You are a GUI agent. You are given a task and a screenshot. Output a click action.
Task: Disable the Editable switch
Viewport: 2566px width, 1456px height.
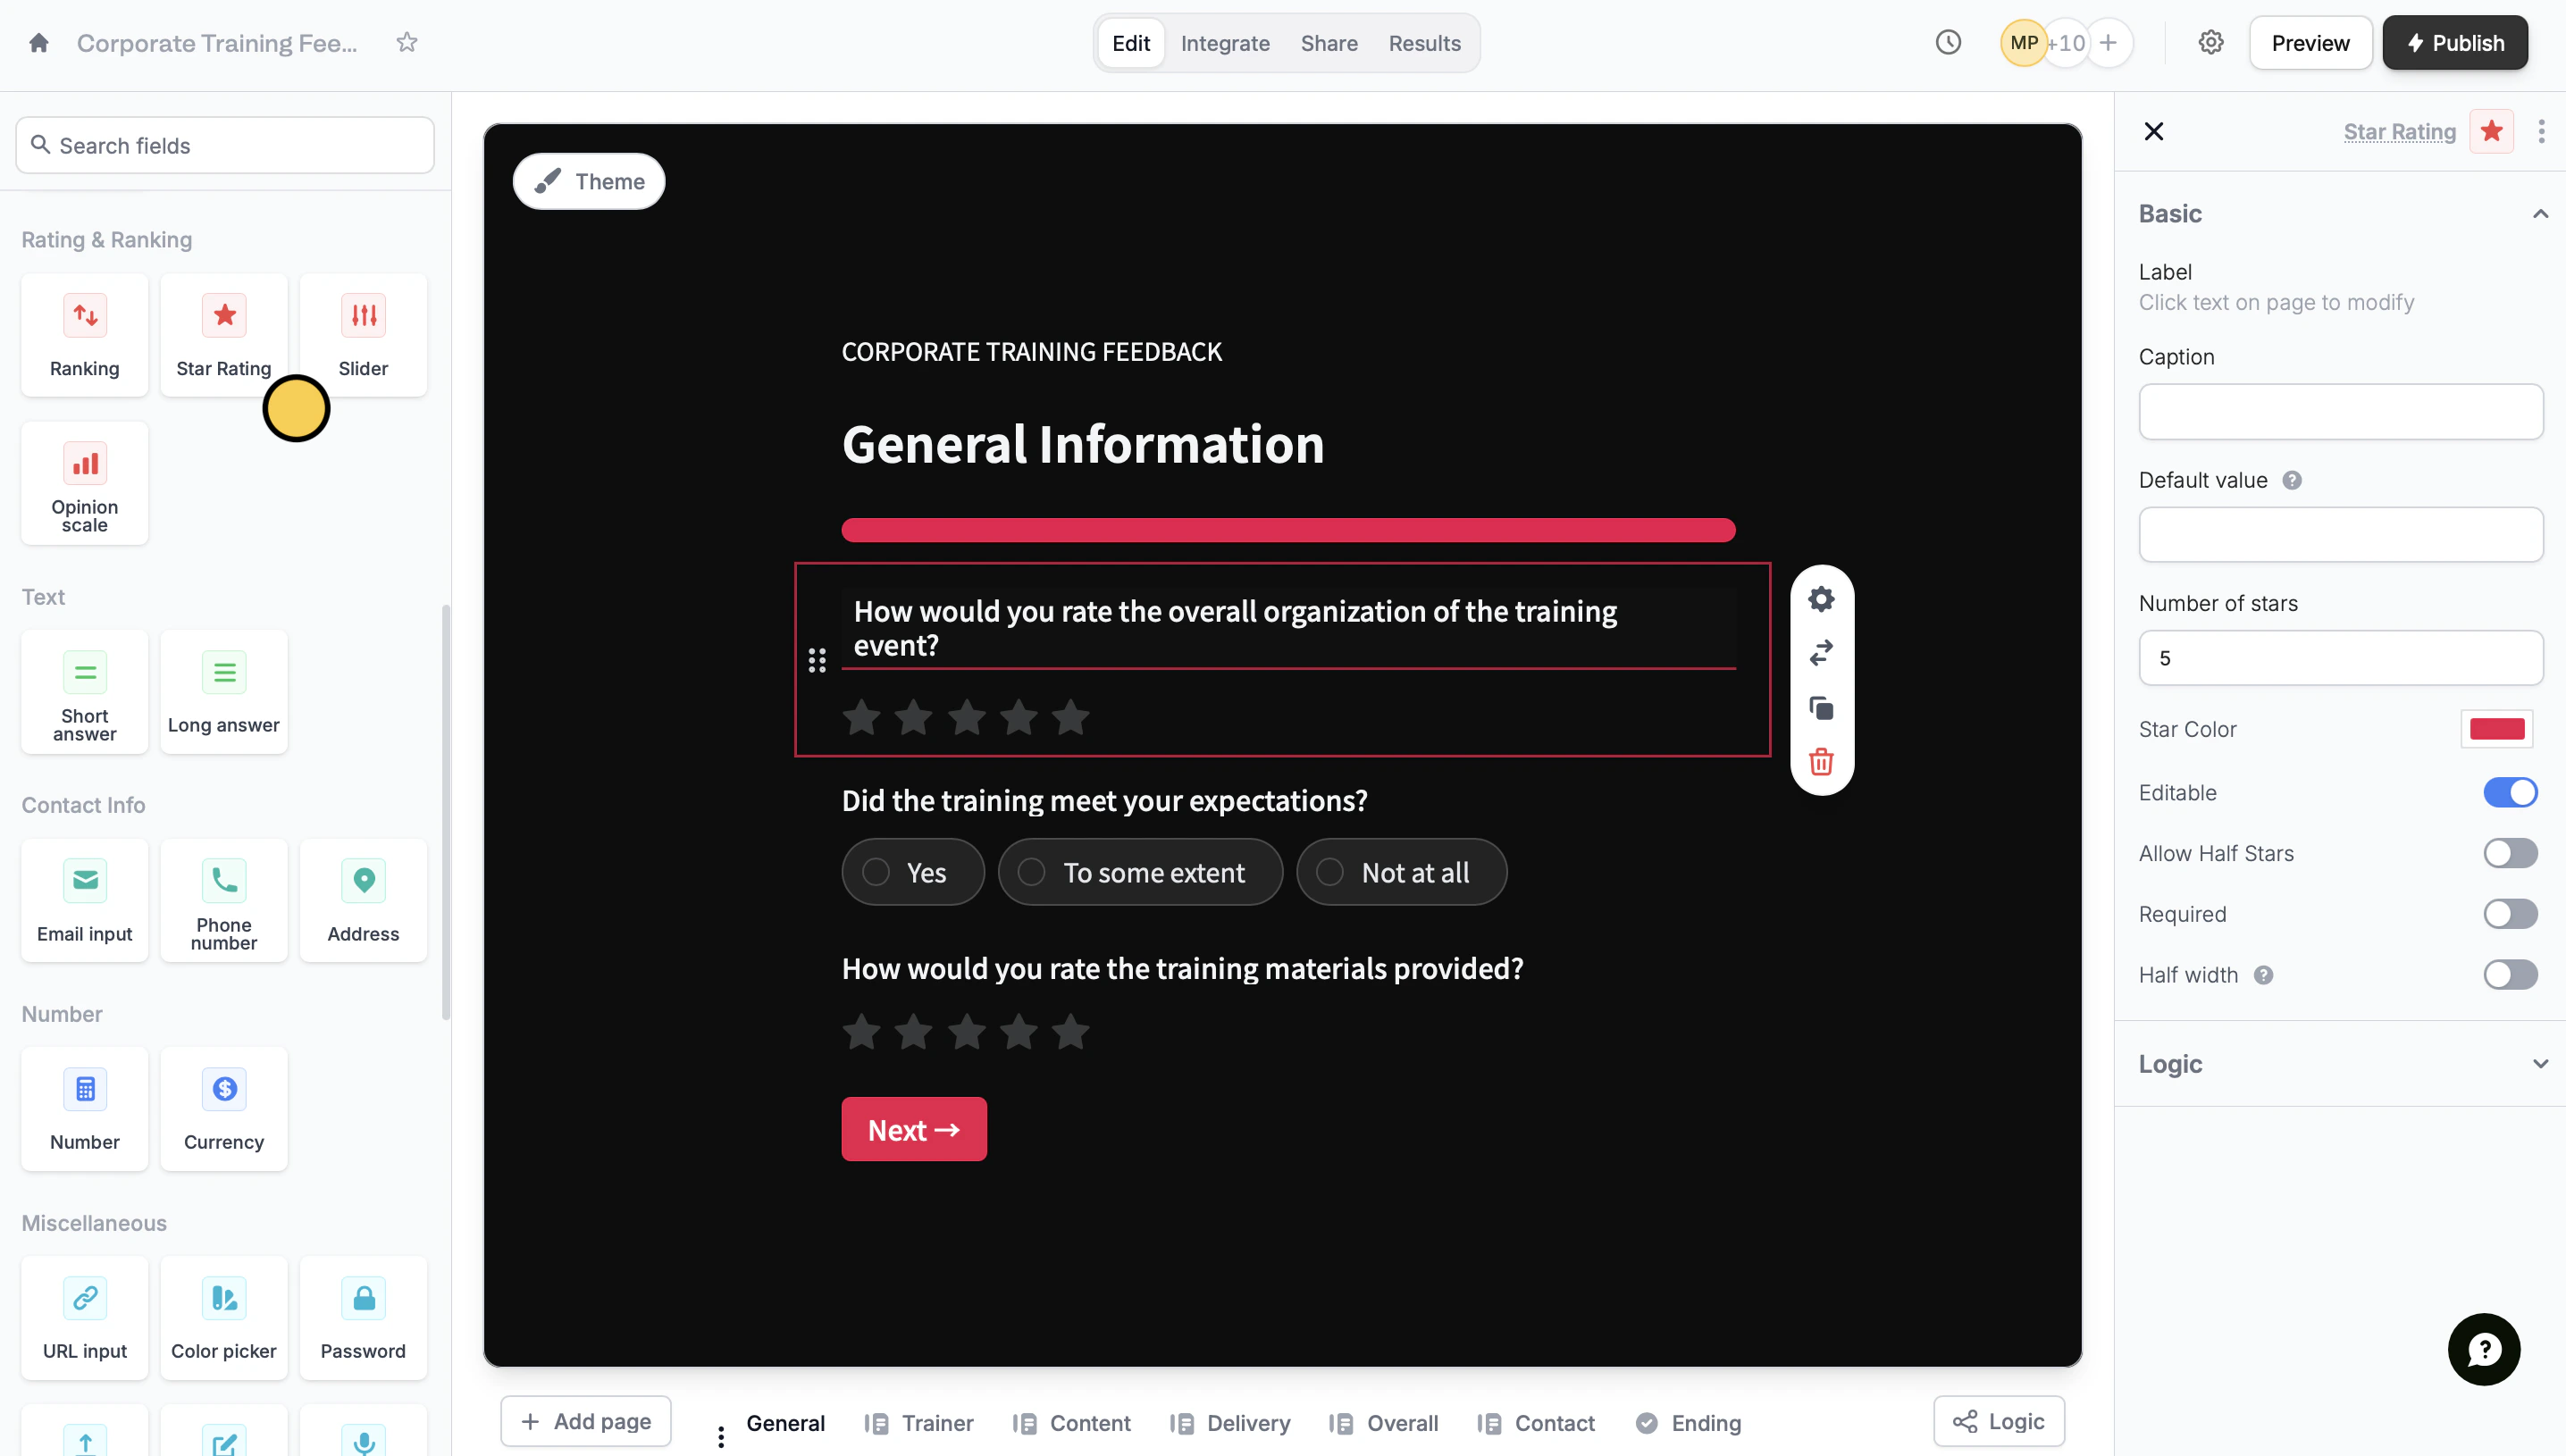[2509, 792]
